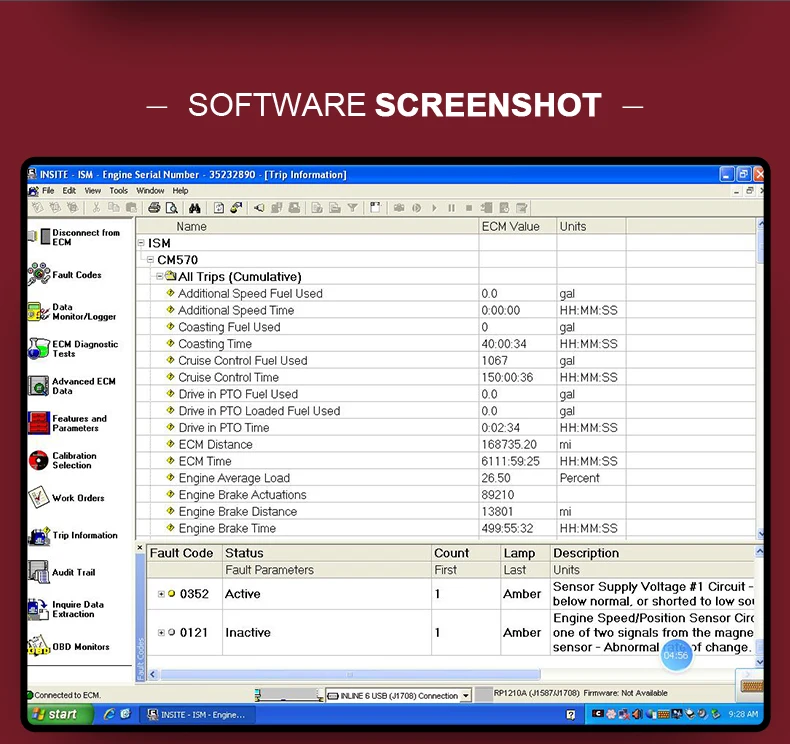790x744 pixels.
Task: Click the Cut scissors toolbar icon
Action: (96, 208)
